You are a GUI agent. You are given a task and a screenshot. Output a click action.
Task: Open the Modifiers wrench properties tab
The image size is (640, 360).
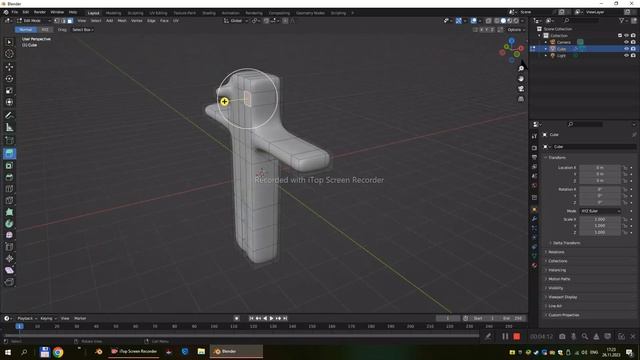click(534, 219)
